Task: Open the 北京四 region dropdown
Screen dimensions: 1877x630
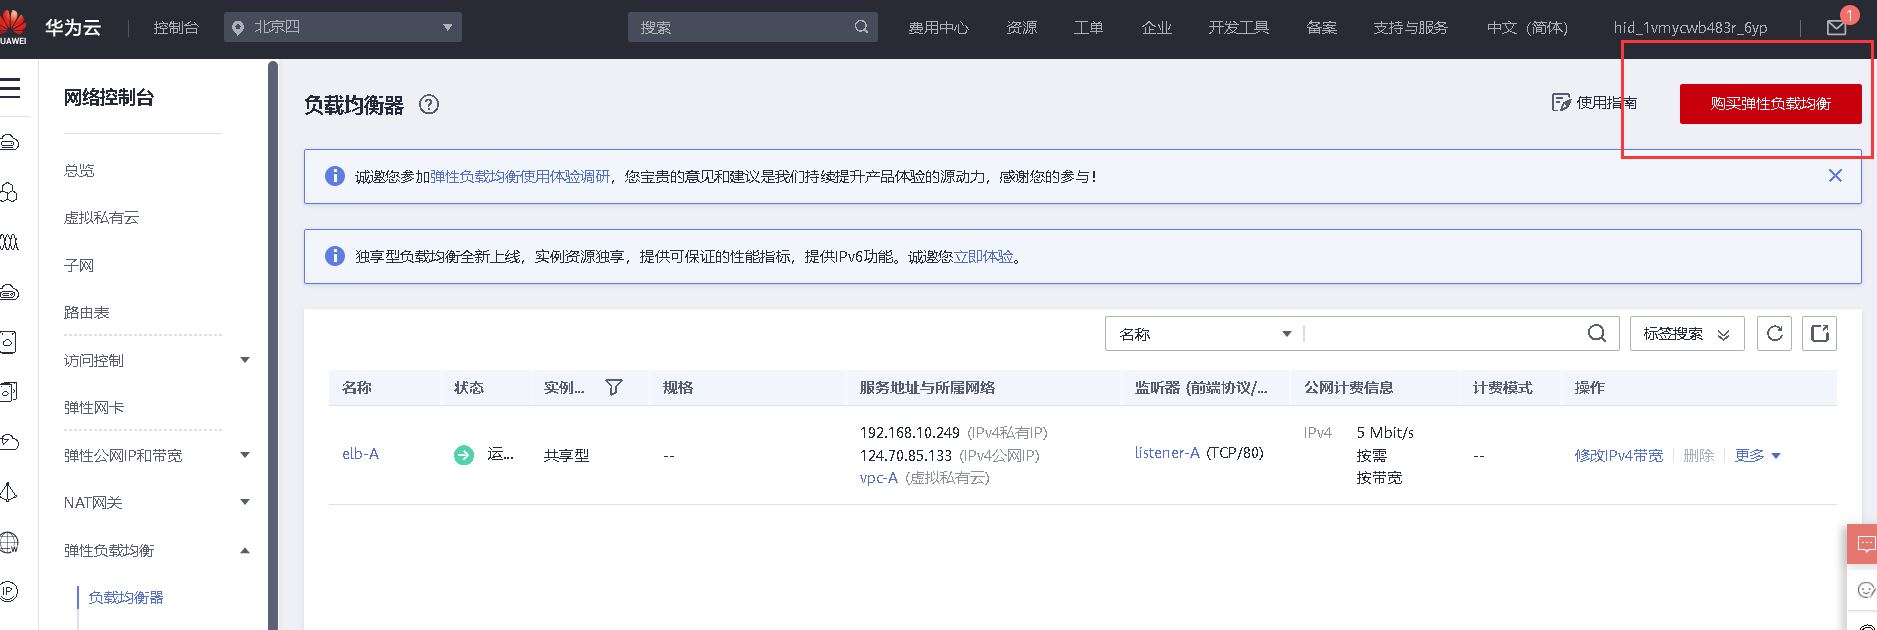Action: pyautogui.click(x=343, y=27)
